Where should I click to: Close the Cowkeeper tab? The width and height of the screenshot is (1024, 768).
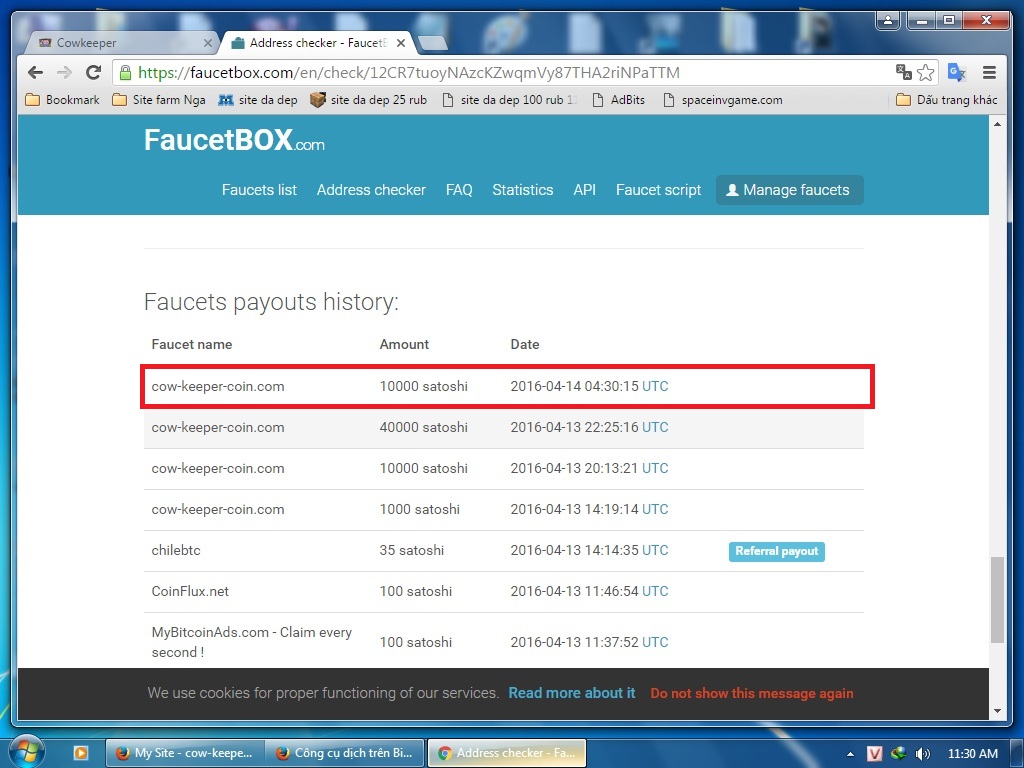[x=208, y=43]
